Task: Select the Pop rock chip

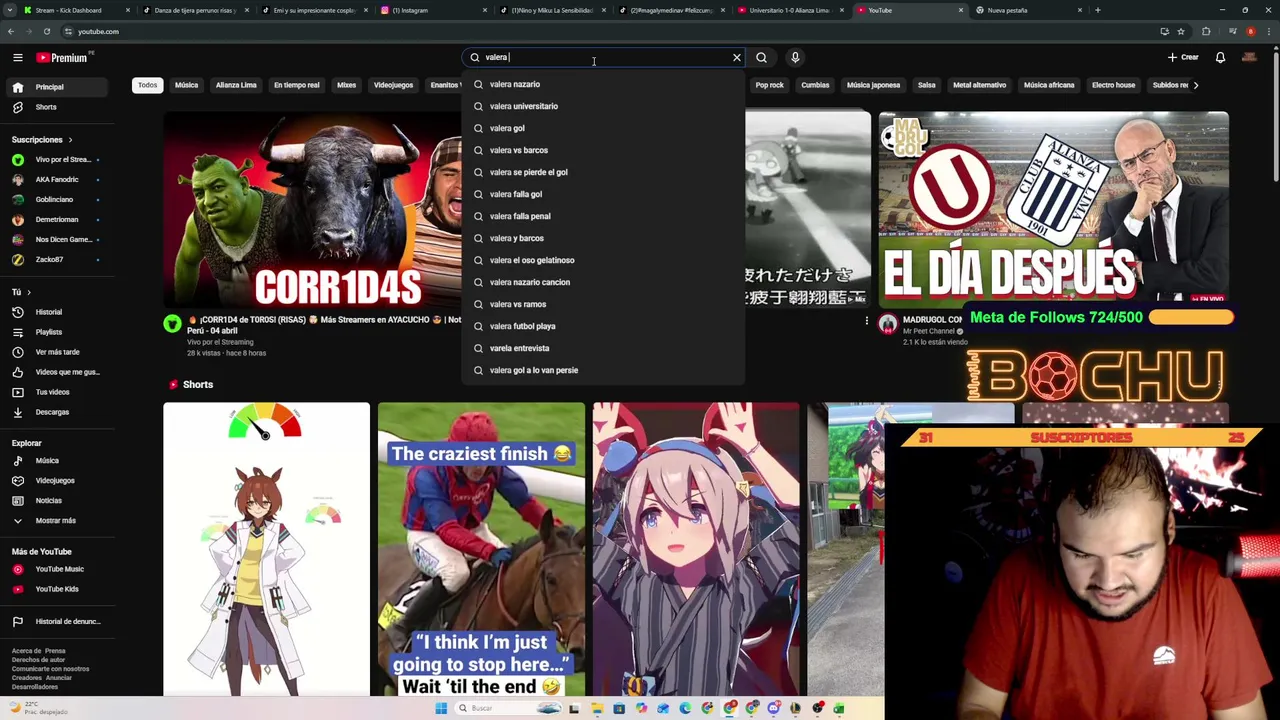Action: click(x=769, y=85)
